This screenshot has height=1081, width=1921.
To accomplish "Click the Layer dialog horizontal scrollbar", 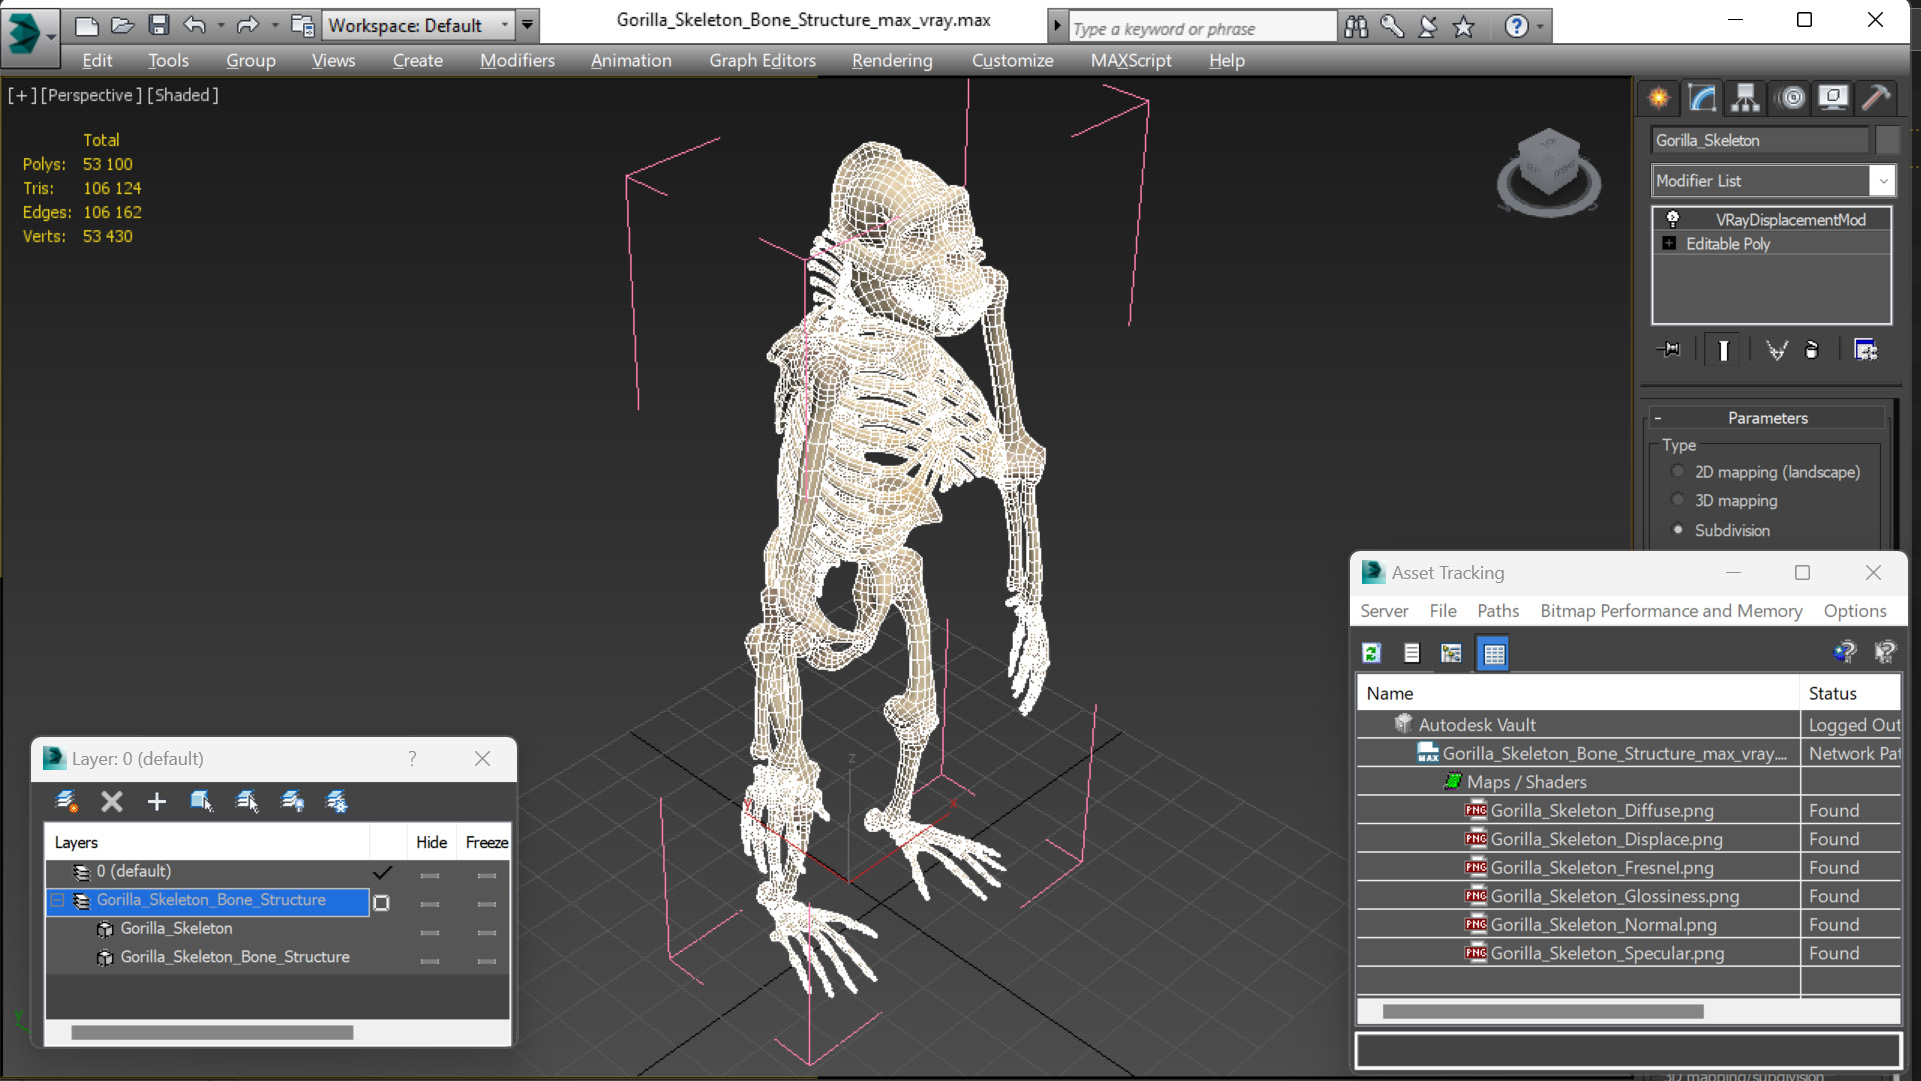I will point(212,1033).
